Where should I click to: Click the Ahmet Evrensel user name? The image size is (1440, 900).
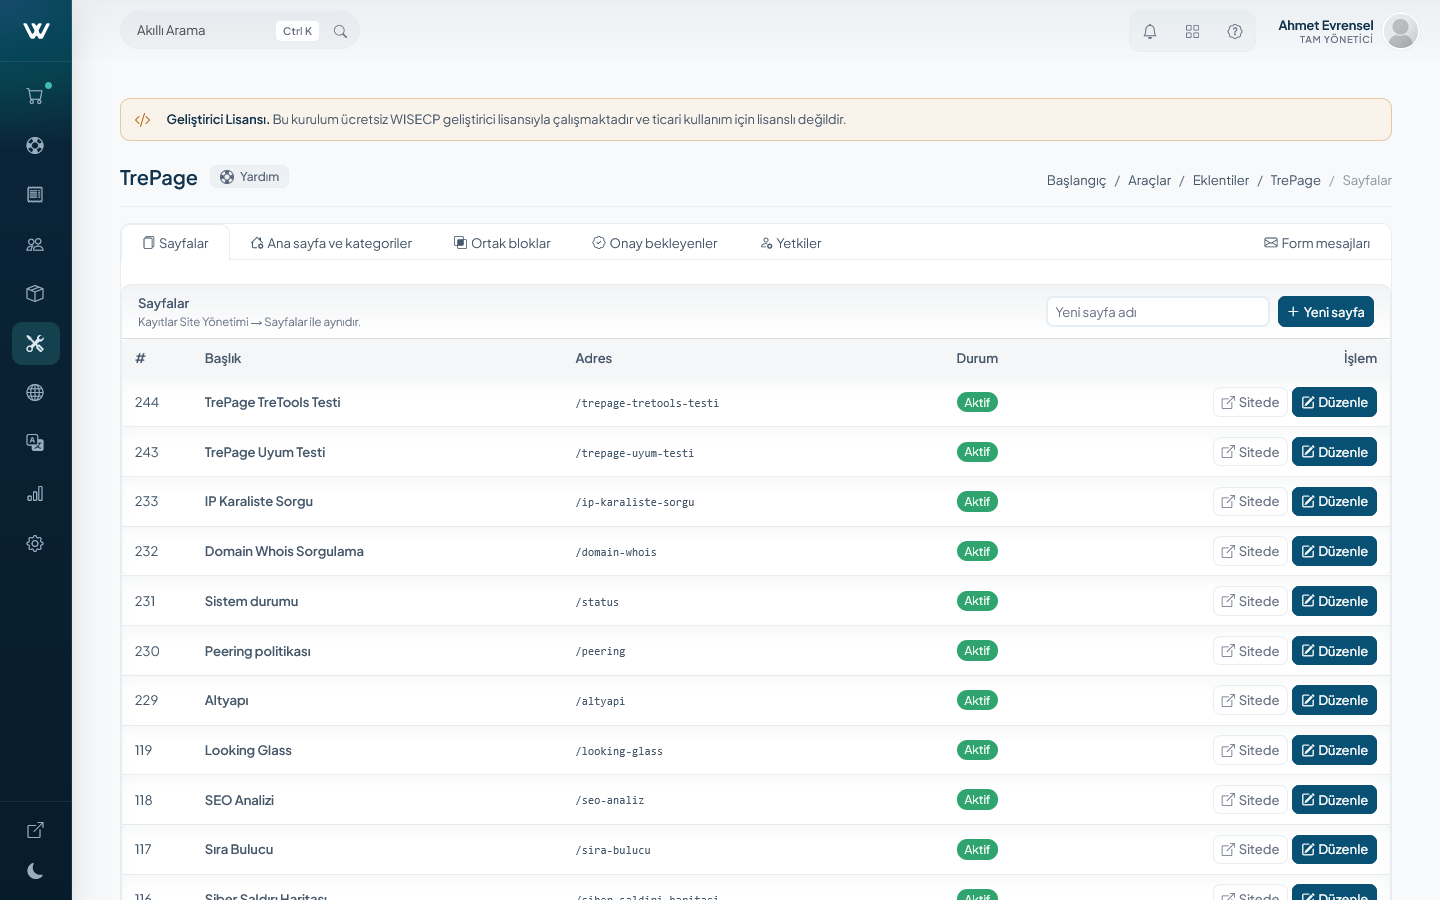click(1325, 25)
